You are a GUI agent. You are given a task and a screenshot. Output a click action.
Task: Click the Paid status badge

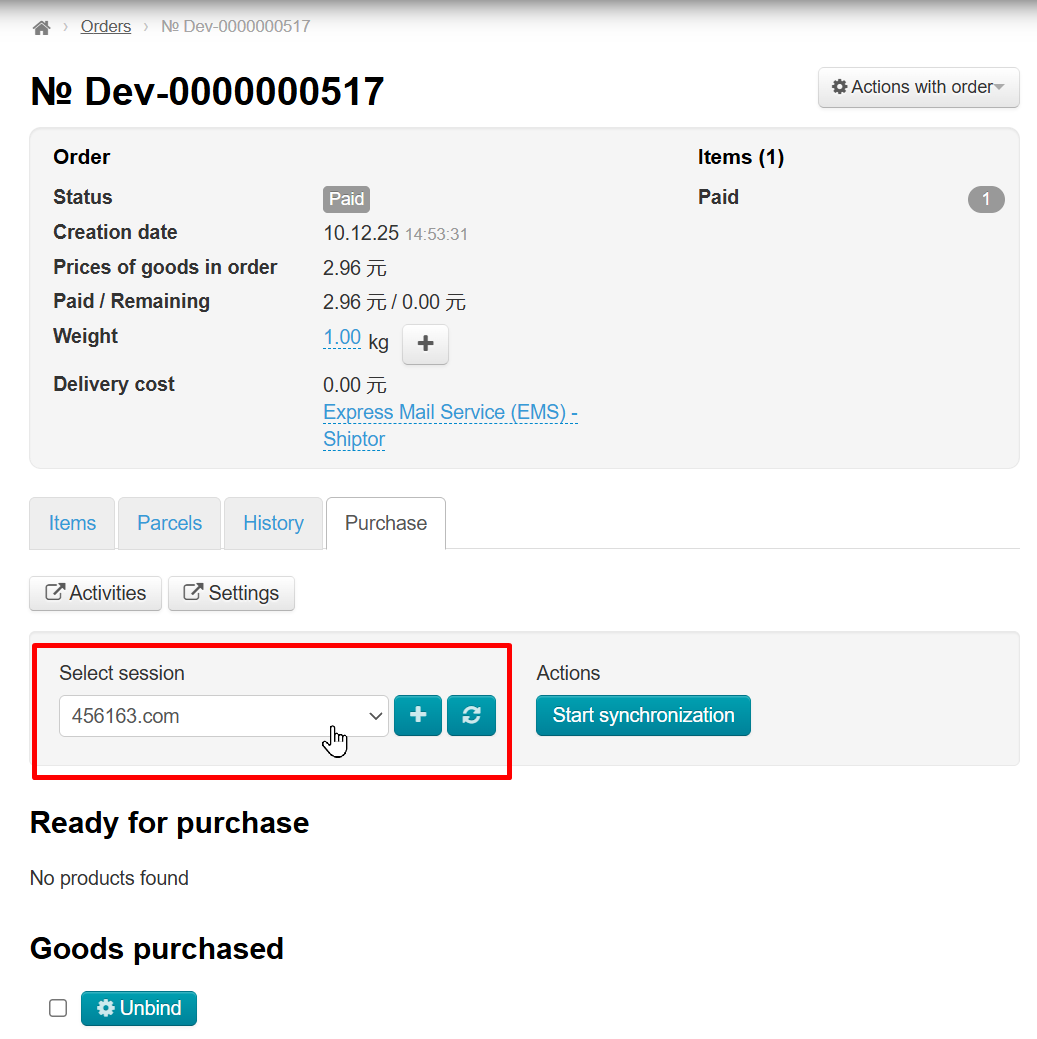(x=346, y=199)
